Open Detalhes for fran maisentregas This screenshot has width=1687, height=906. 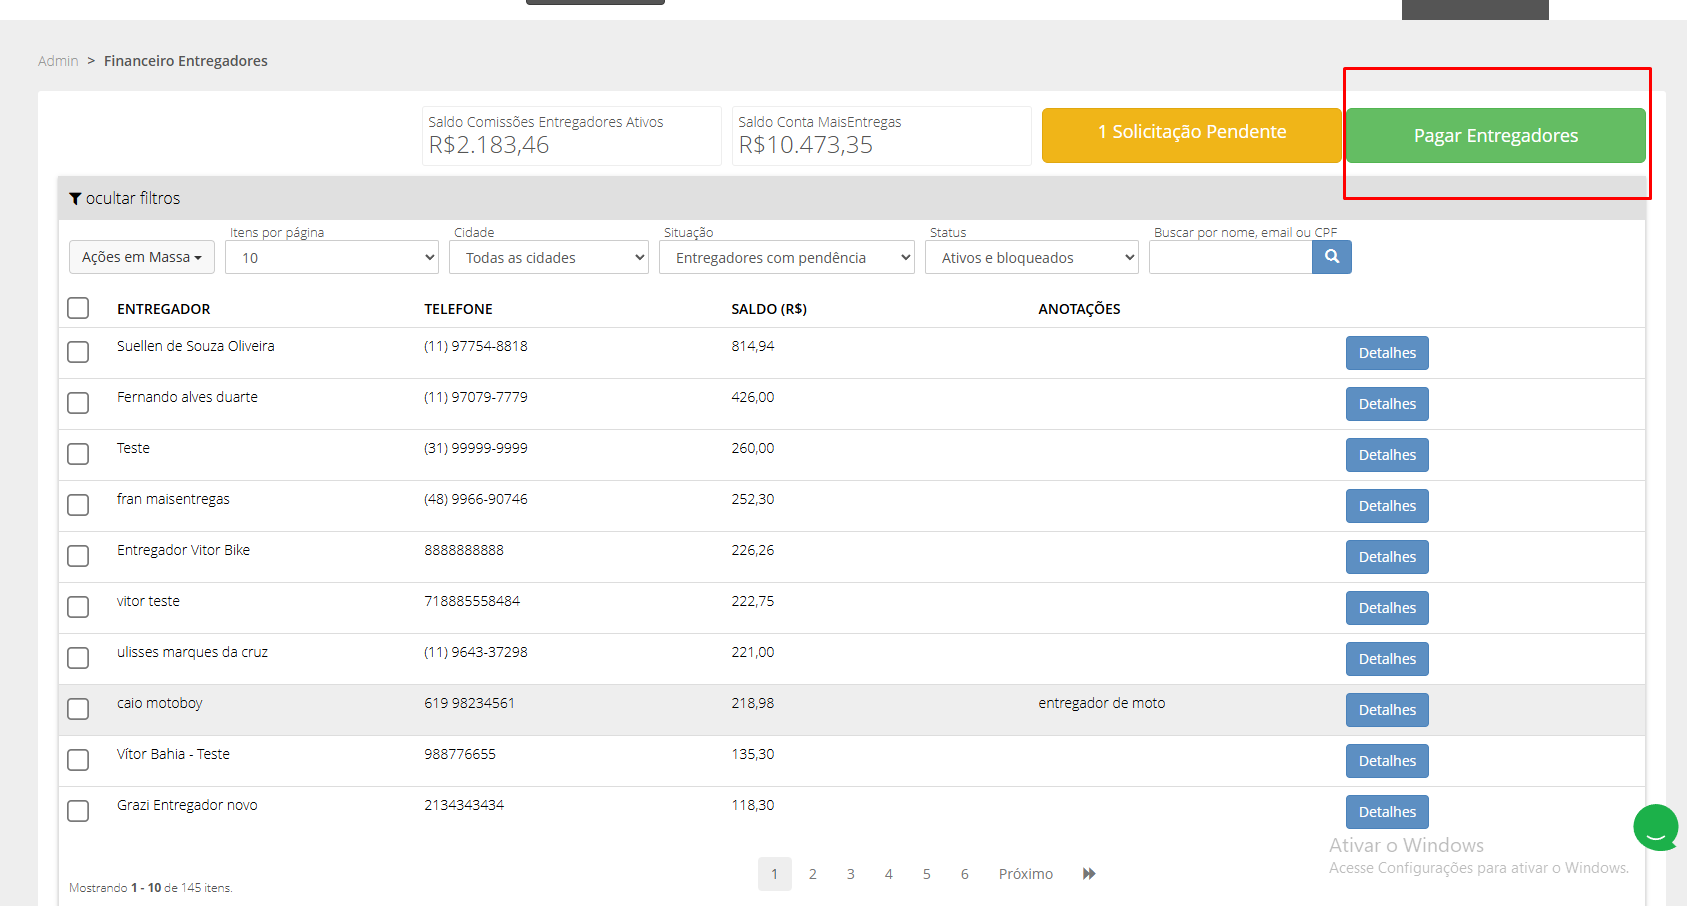tap(1387, 506)
